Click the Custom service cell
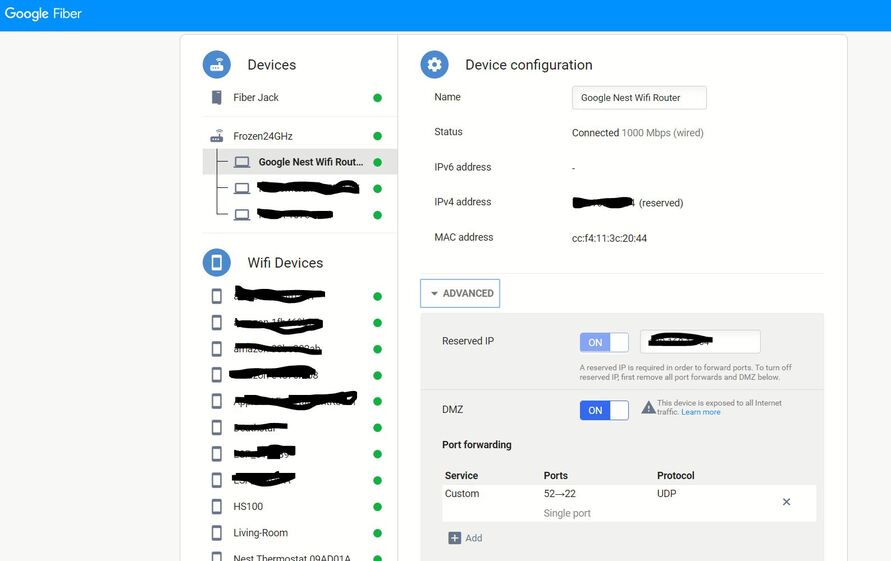The width and height of the screenshot is (891, 561). (462, 493)
